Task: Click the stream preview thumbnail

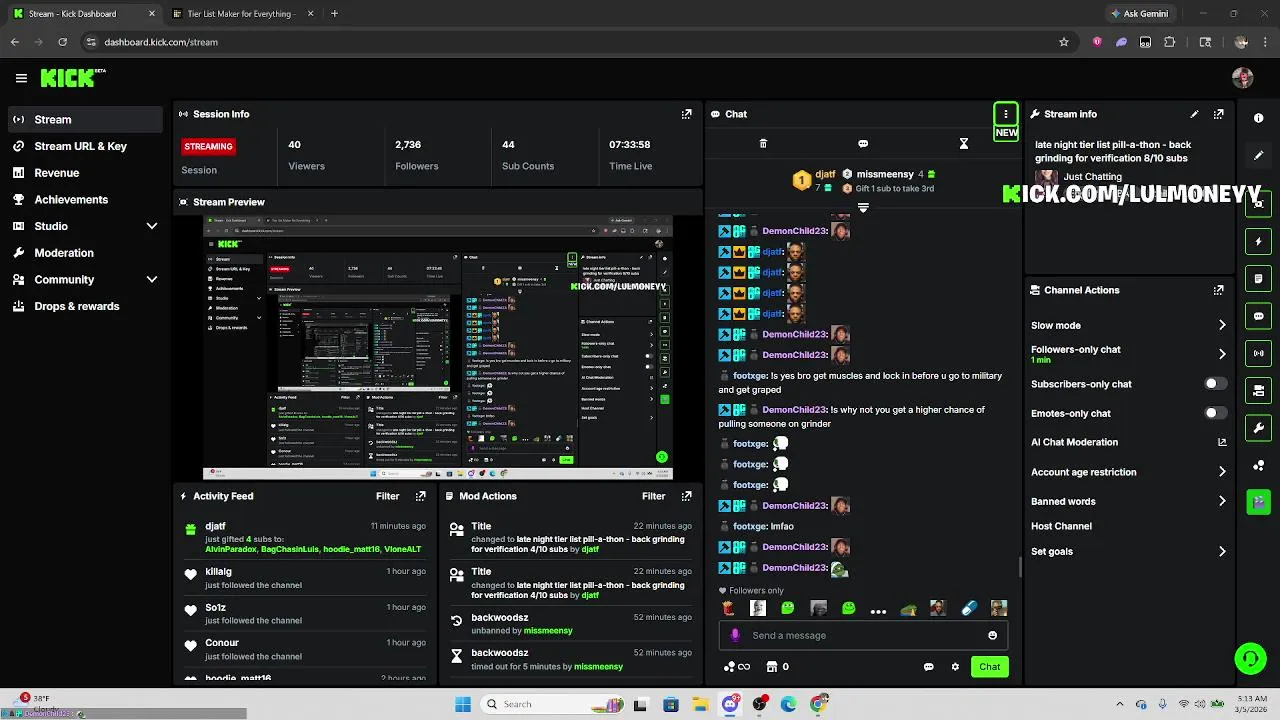Action: tap(437, 348)
